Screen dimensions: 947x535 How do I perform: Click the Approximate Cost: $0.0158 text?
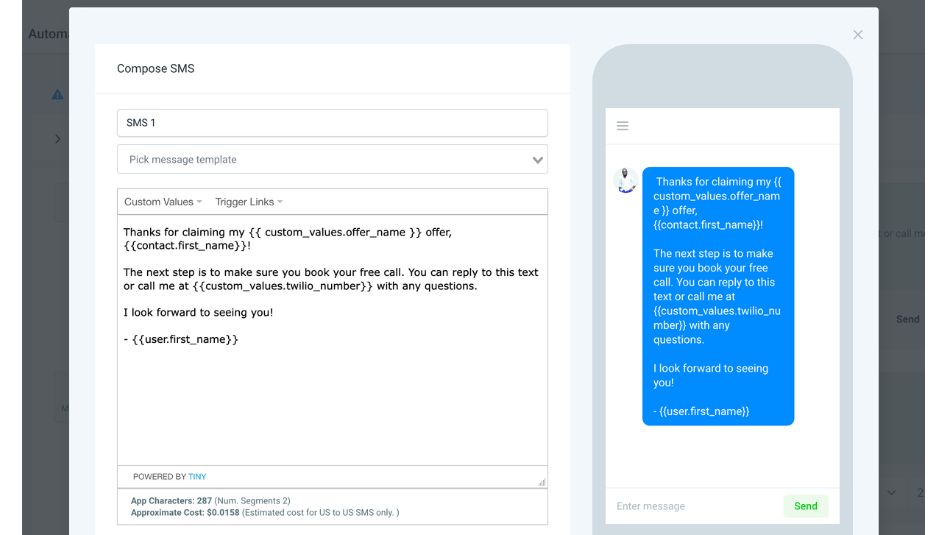pos(185,513)
